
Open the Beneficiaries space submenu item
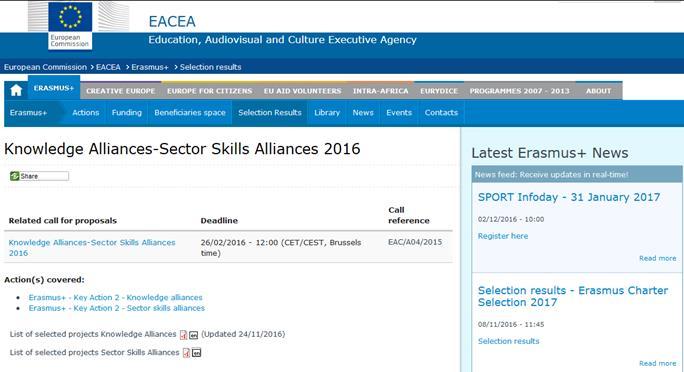(x=190, y=113)
